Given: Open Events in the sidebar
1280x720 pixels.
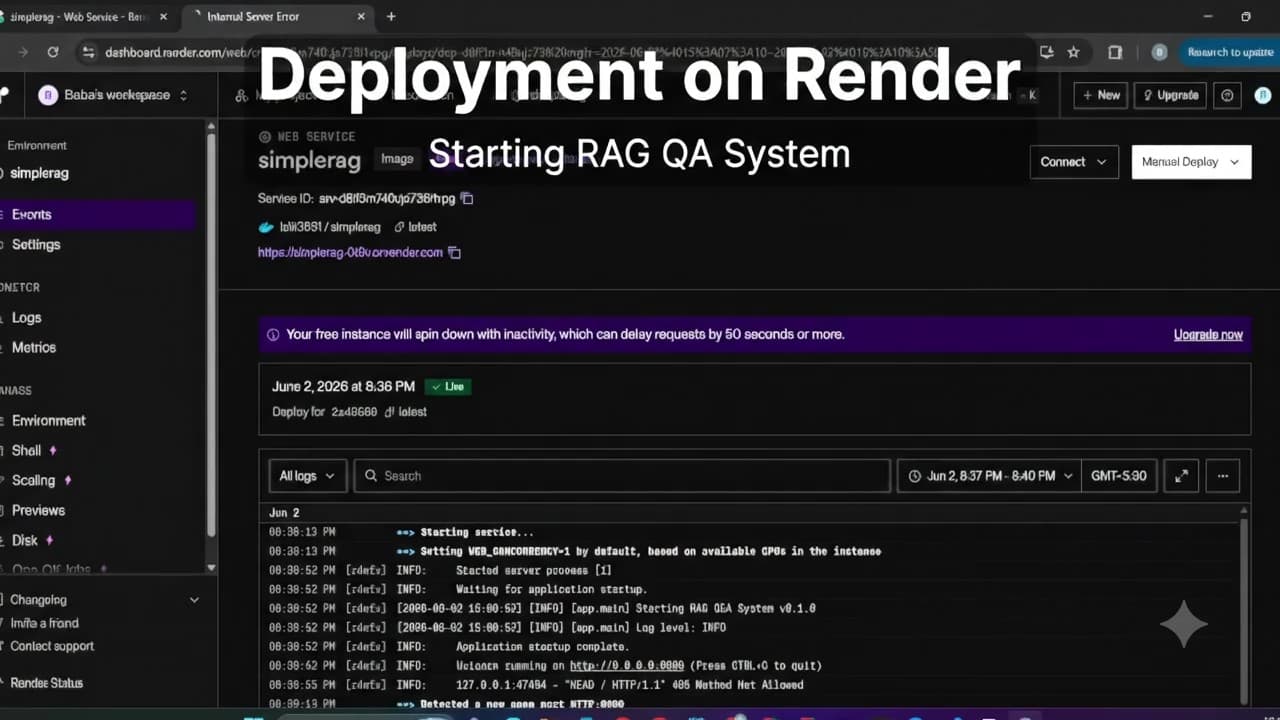Looking at the screenshot, I should point(98,214).
